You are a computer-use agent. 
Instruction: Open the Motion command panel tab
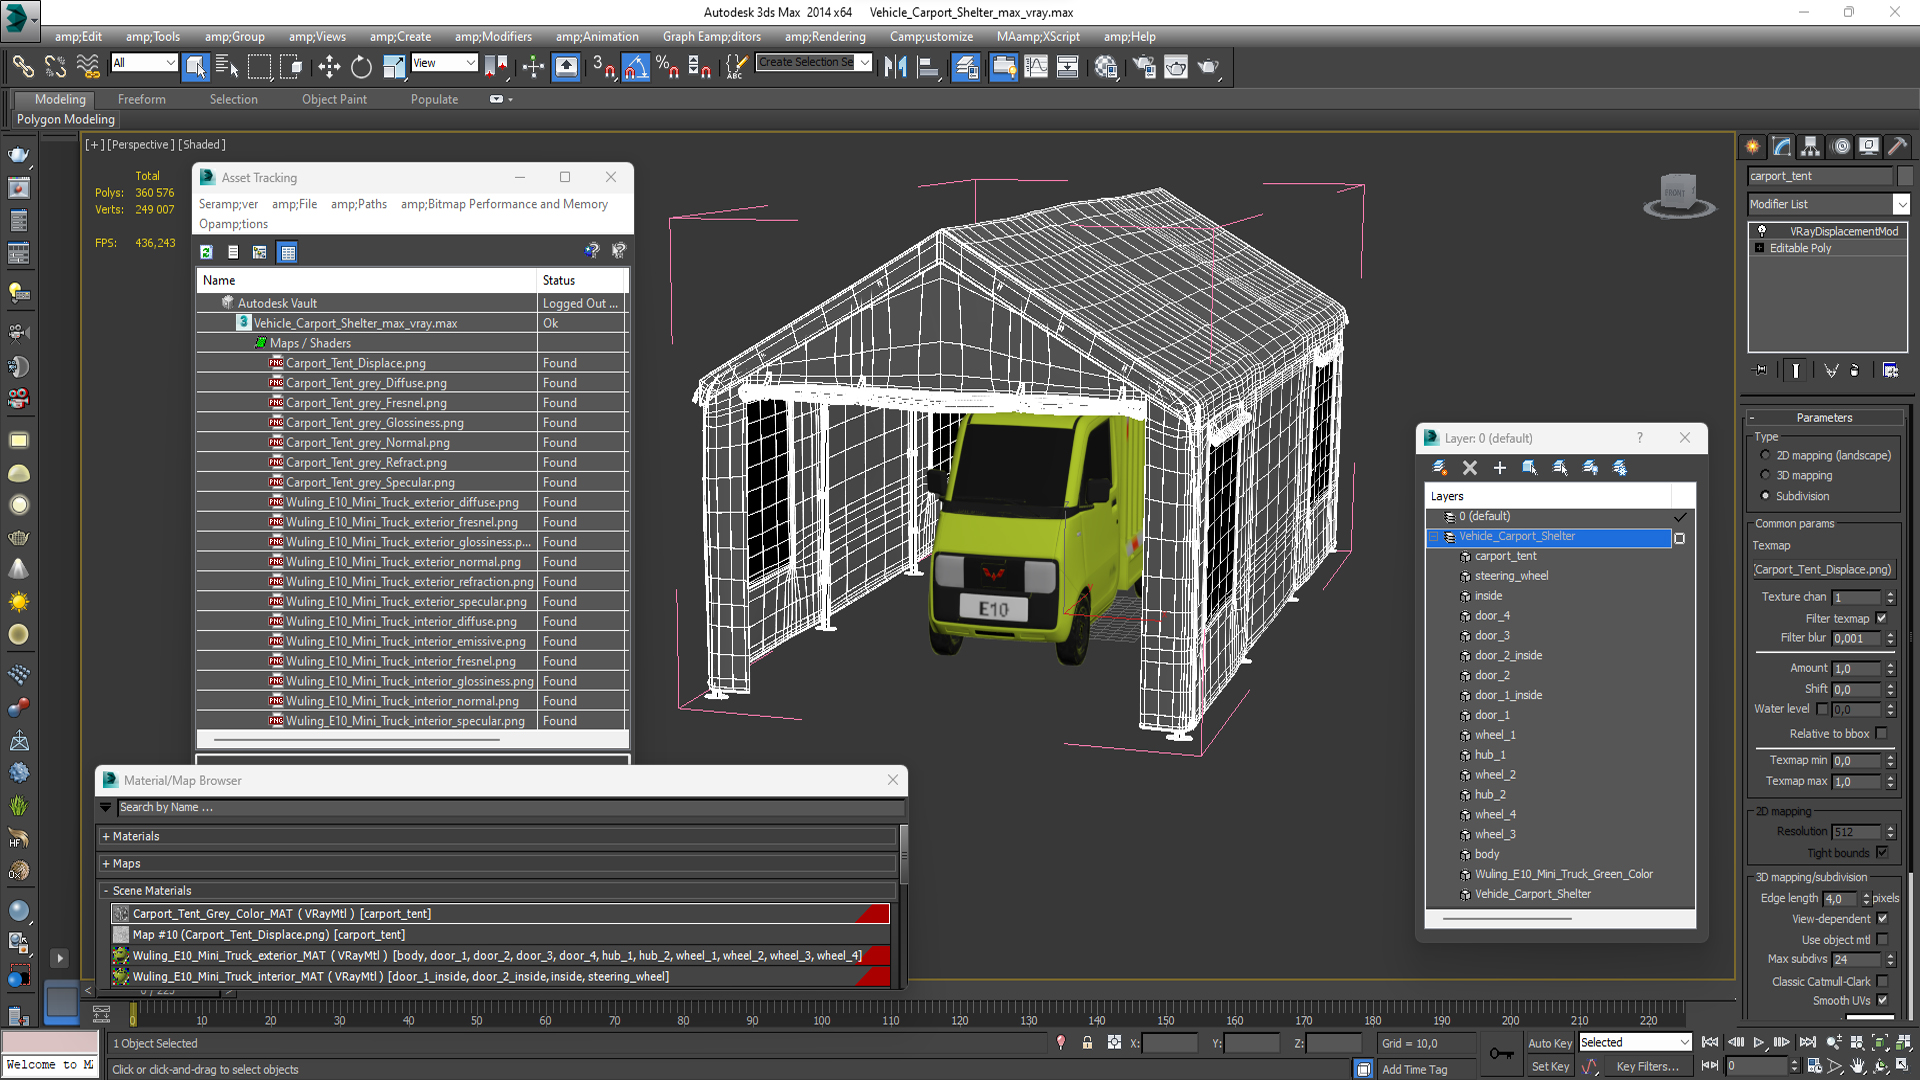(x=1840, y=146)
